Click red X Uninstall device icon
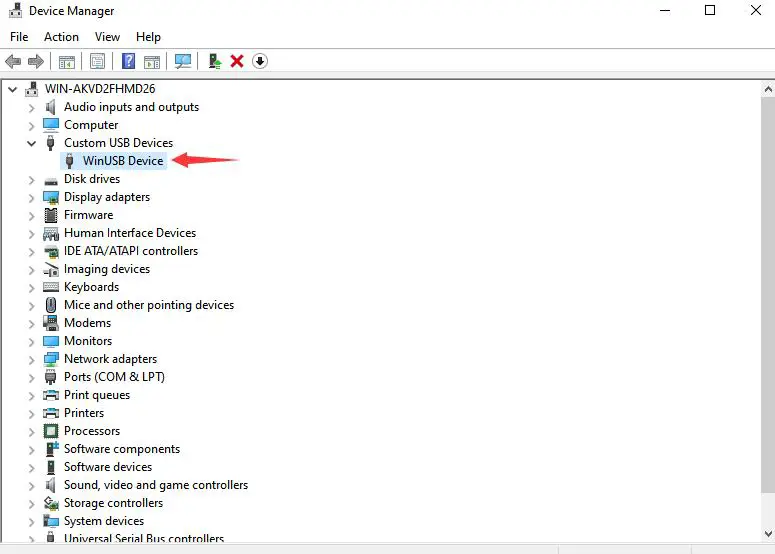Image resolution: width=775 pixels, height=554 pixels. (237, 61)
